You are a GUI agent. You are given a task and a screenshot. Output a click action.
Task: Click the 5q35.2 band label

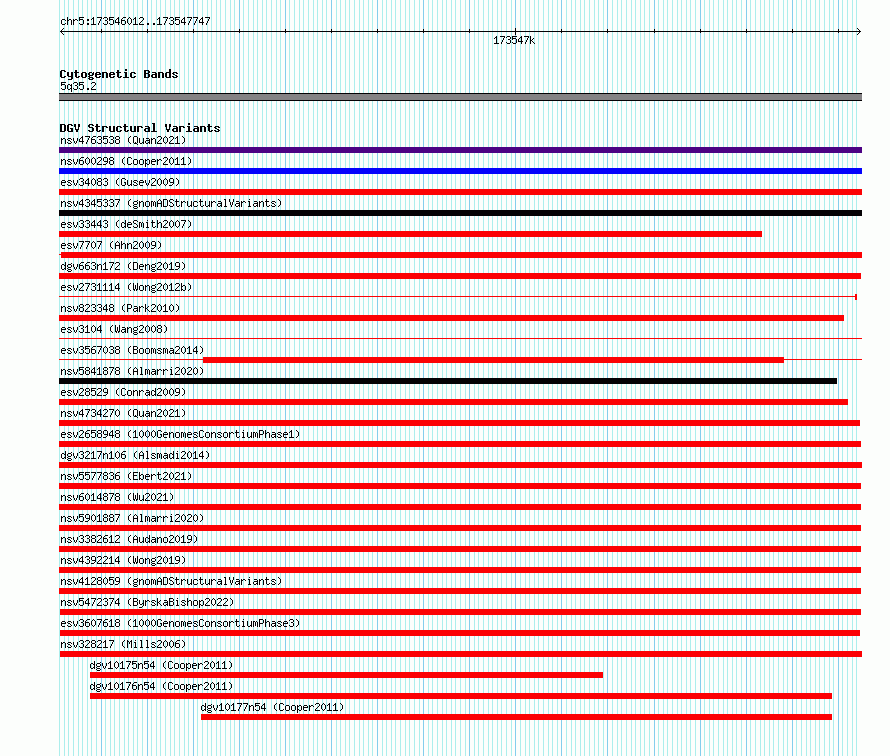click(x=78, y=86)
